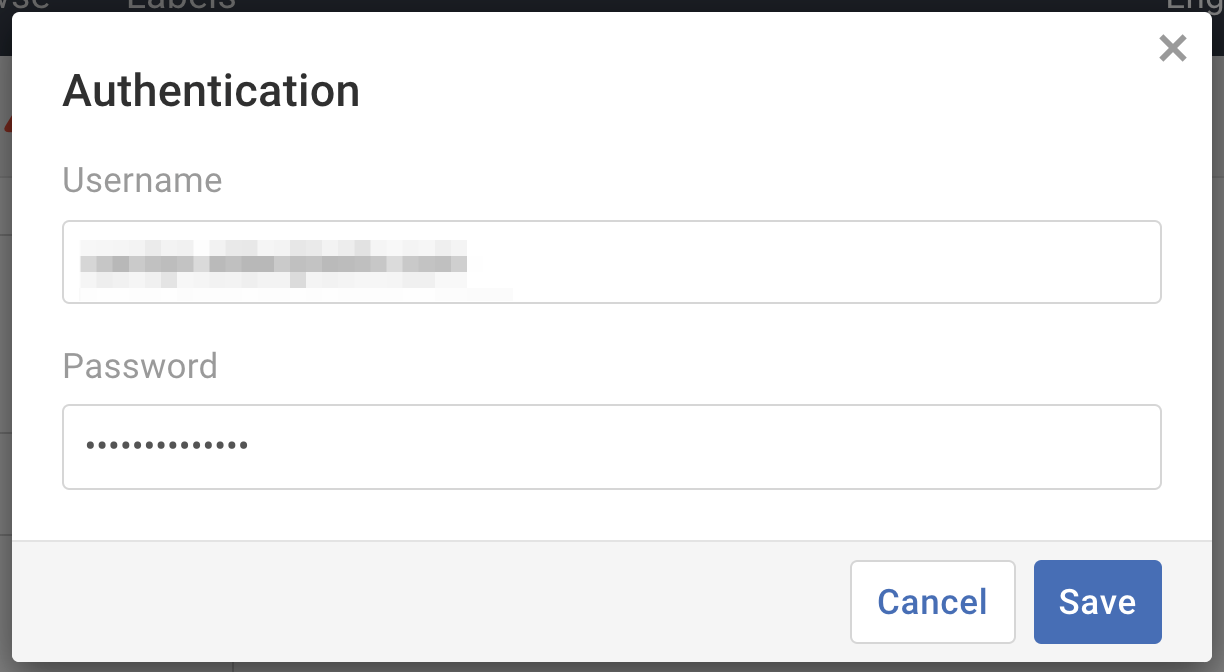1224x672 pixels.
Task: Click the X to dismiss the dialog
Action: (1171, 47)
